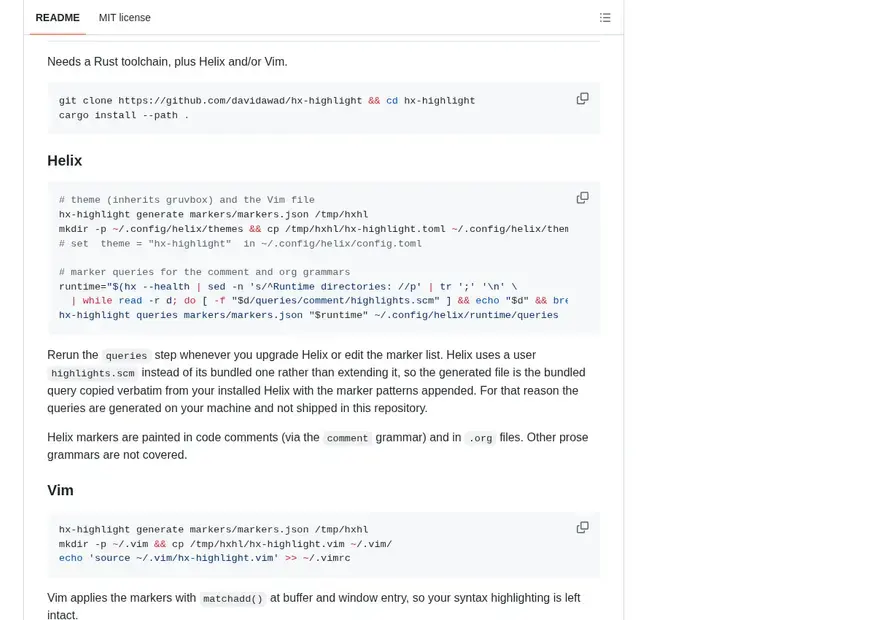Screen dimensions: 875x620
Task: Click the '.org' inline code text
Action: [x=480, y=438]
